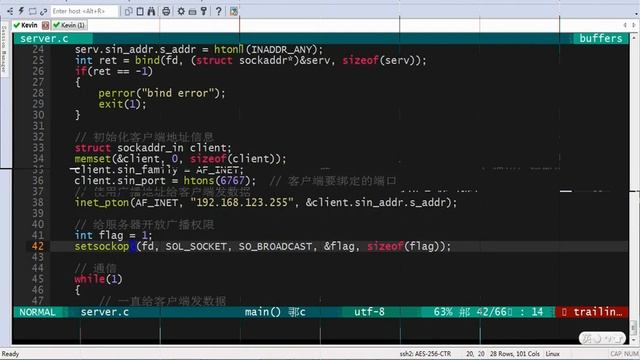Click the IP string "192.168.123.255"
Viewport: 640px width, 360px height.
tap(242, 202)
